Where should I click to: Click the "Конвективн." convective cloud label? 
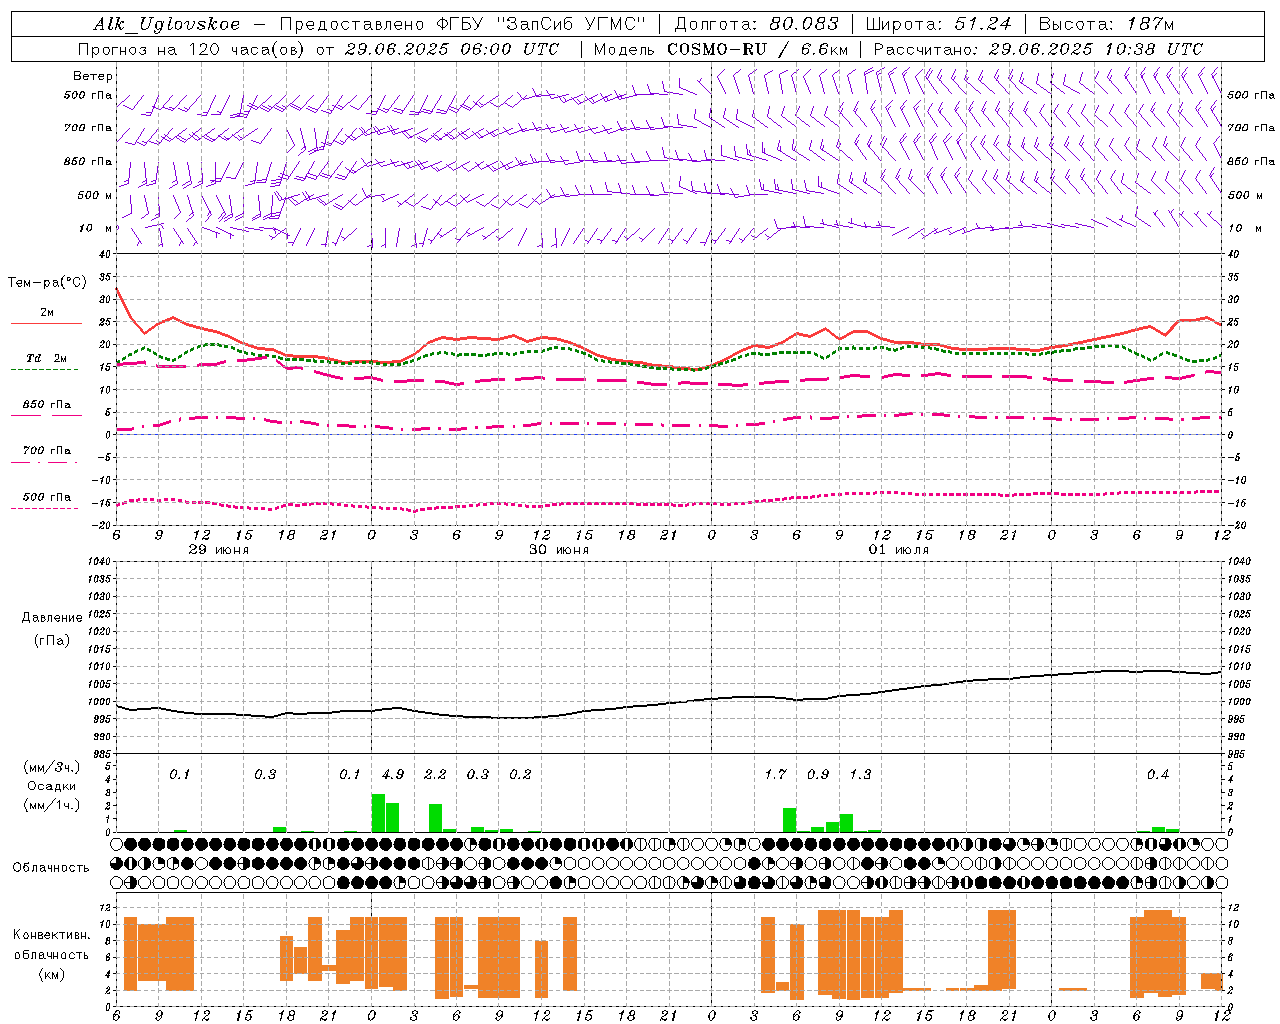(51, 935)
